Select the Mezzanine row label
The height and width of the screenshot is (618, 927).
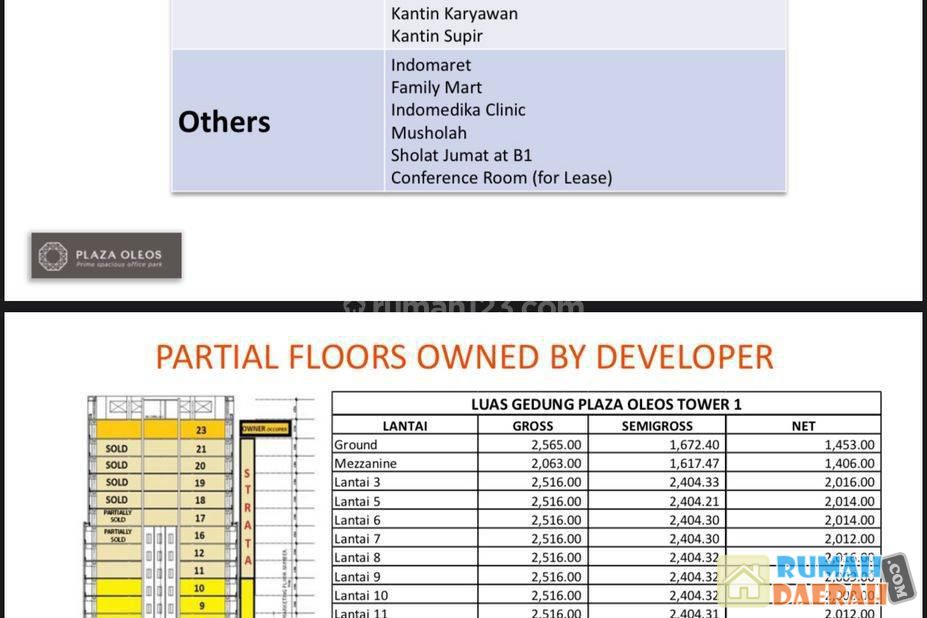[365, 463]
